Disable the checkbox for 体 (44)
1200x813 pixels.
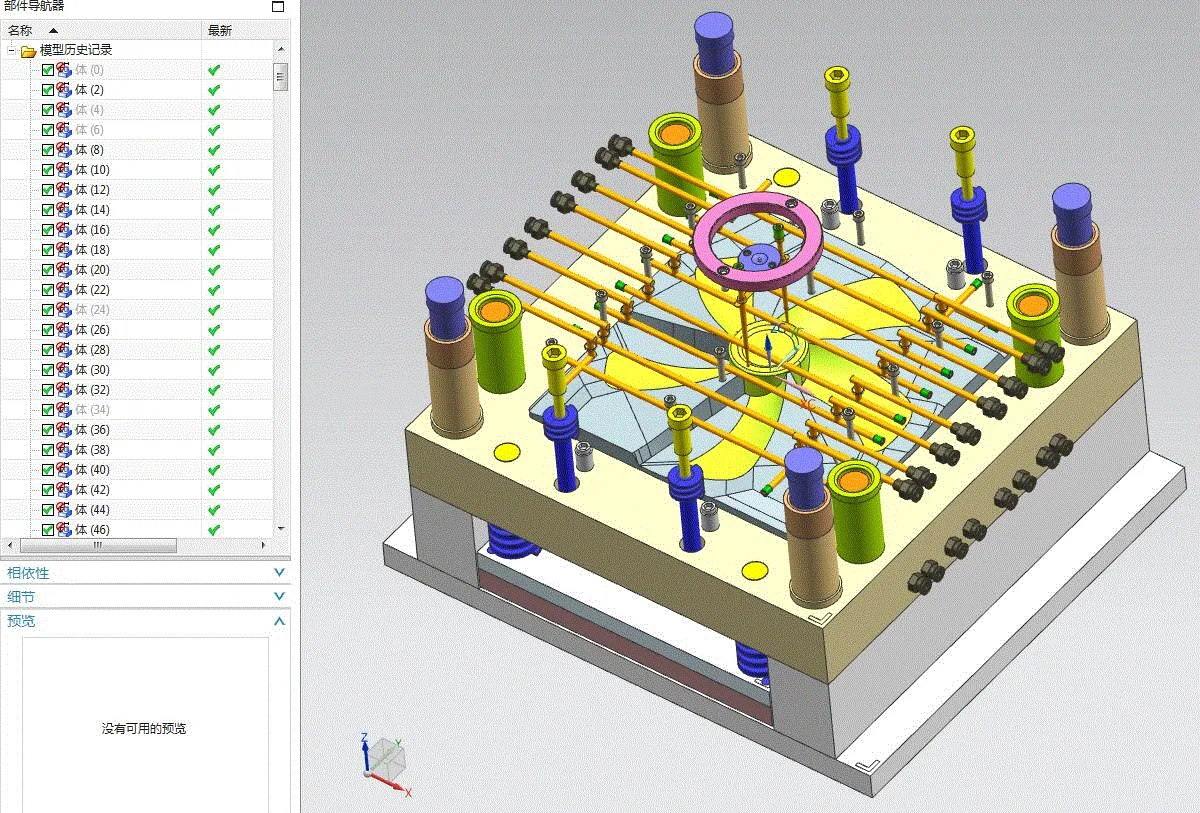(46, 510)
